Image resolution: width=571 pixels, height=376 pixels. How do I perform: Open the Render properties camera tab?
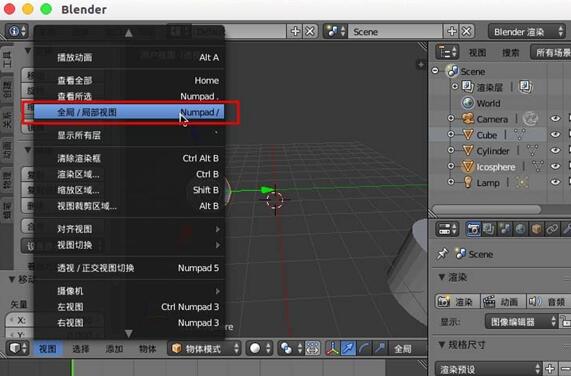(x=473, y=229)
